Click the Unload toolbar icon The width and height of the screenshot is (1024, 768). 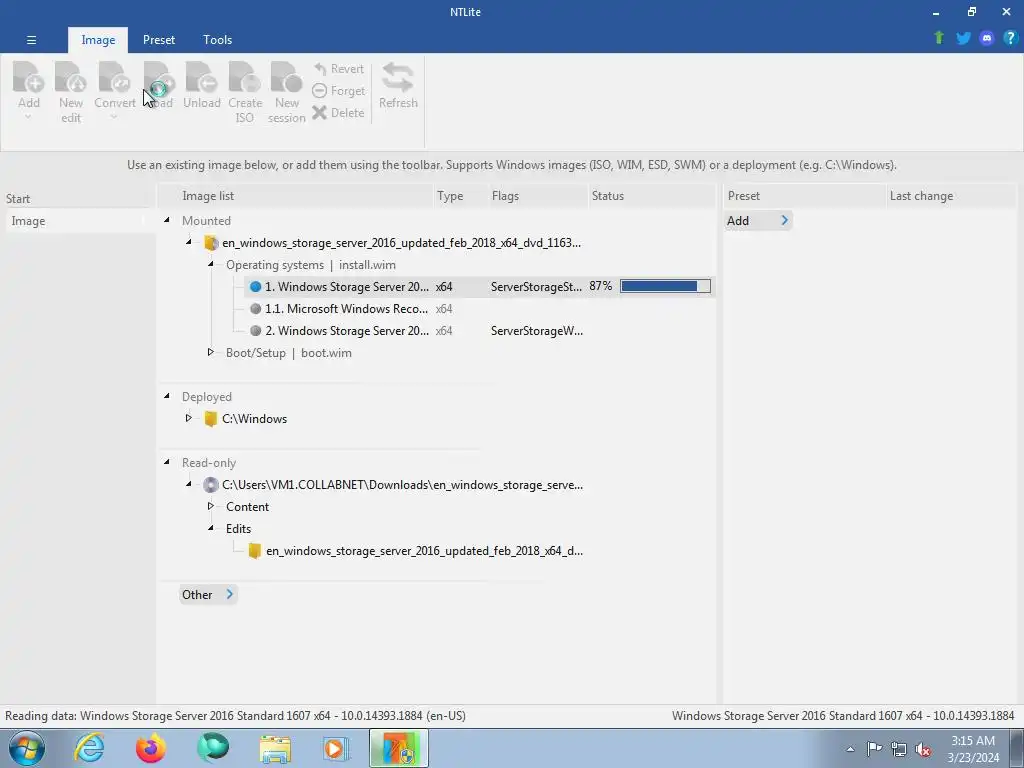click(x=201, y=77)
